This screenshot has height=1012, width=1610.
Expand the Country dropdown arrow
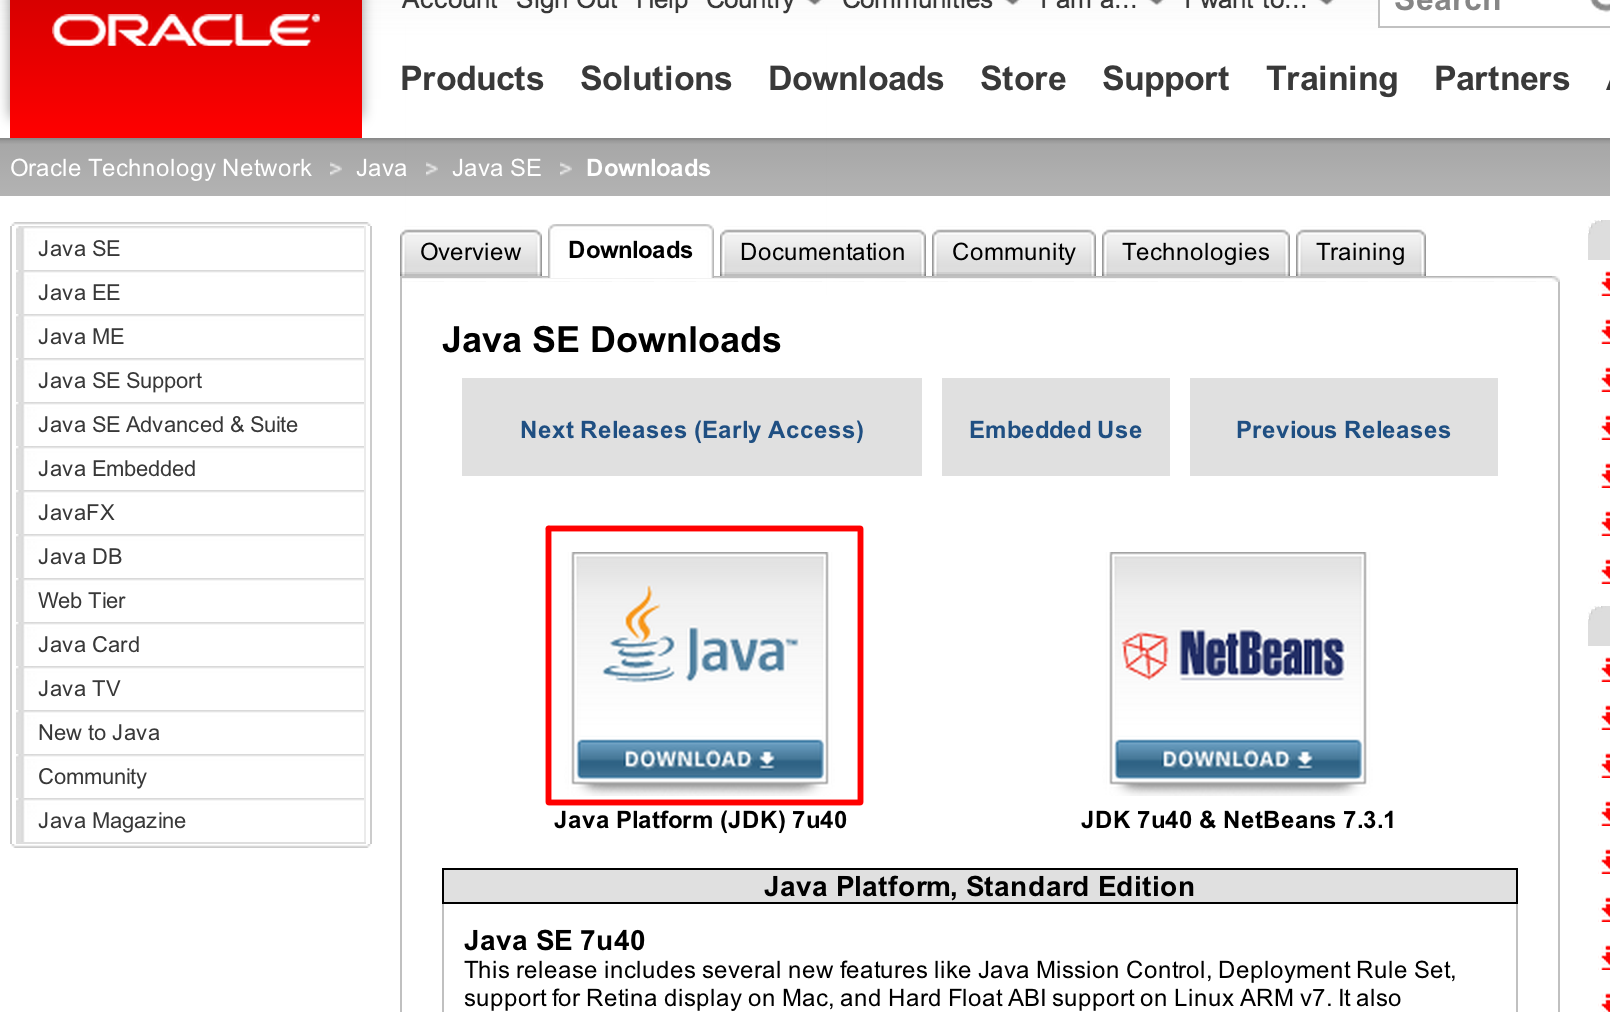click(x=814, y=3)
